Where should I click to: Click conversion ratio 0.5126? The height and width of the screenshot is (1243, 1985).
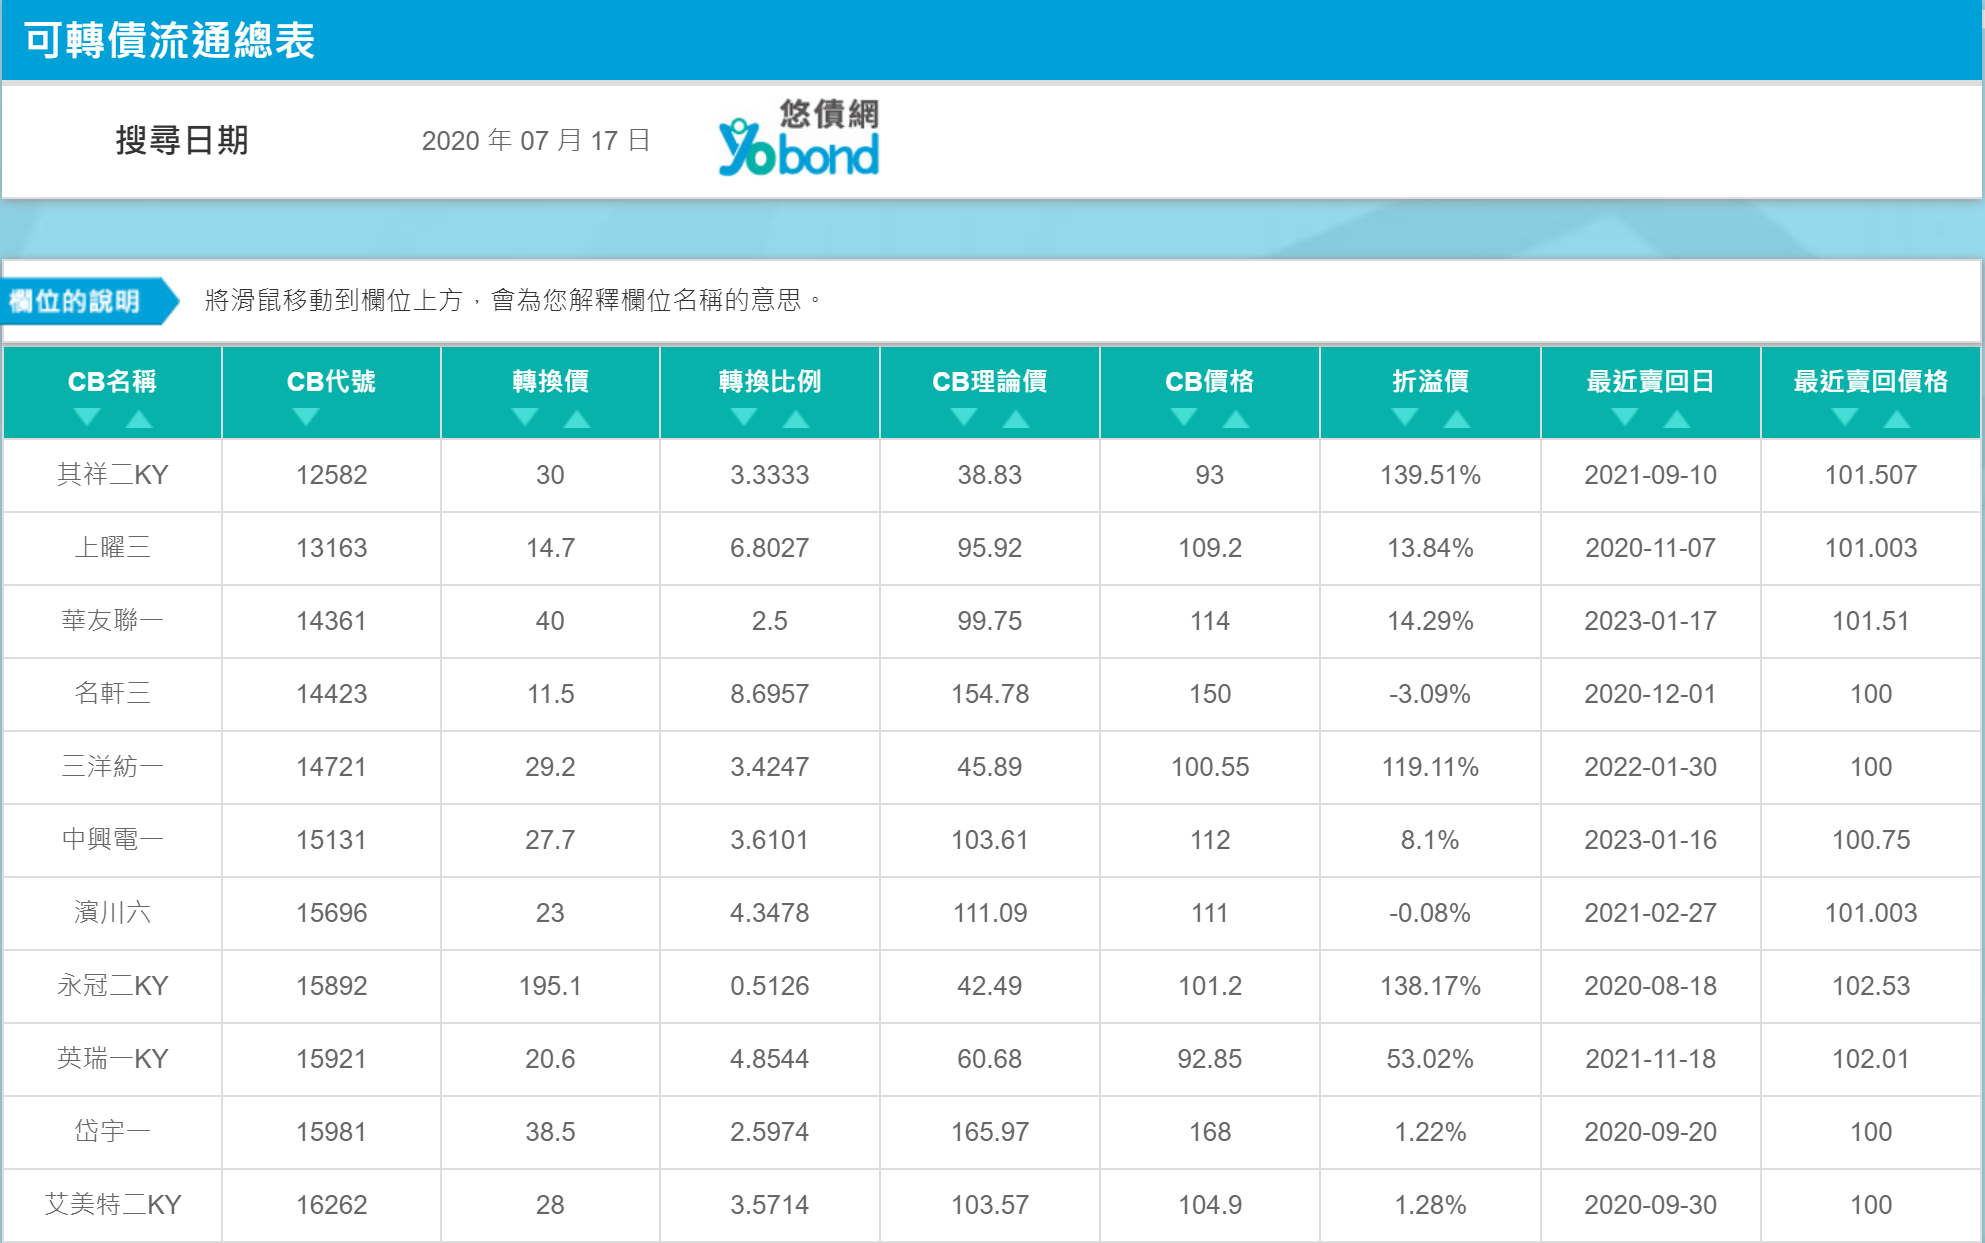tap(770, 986)
